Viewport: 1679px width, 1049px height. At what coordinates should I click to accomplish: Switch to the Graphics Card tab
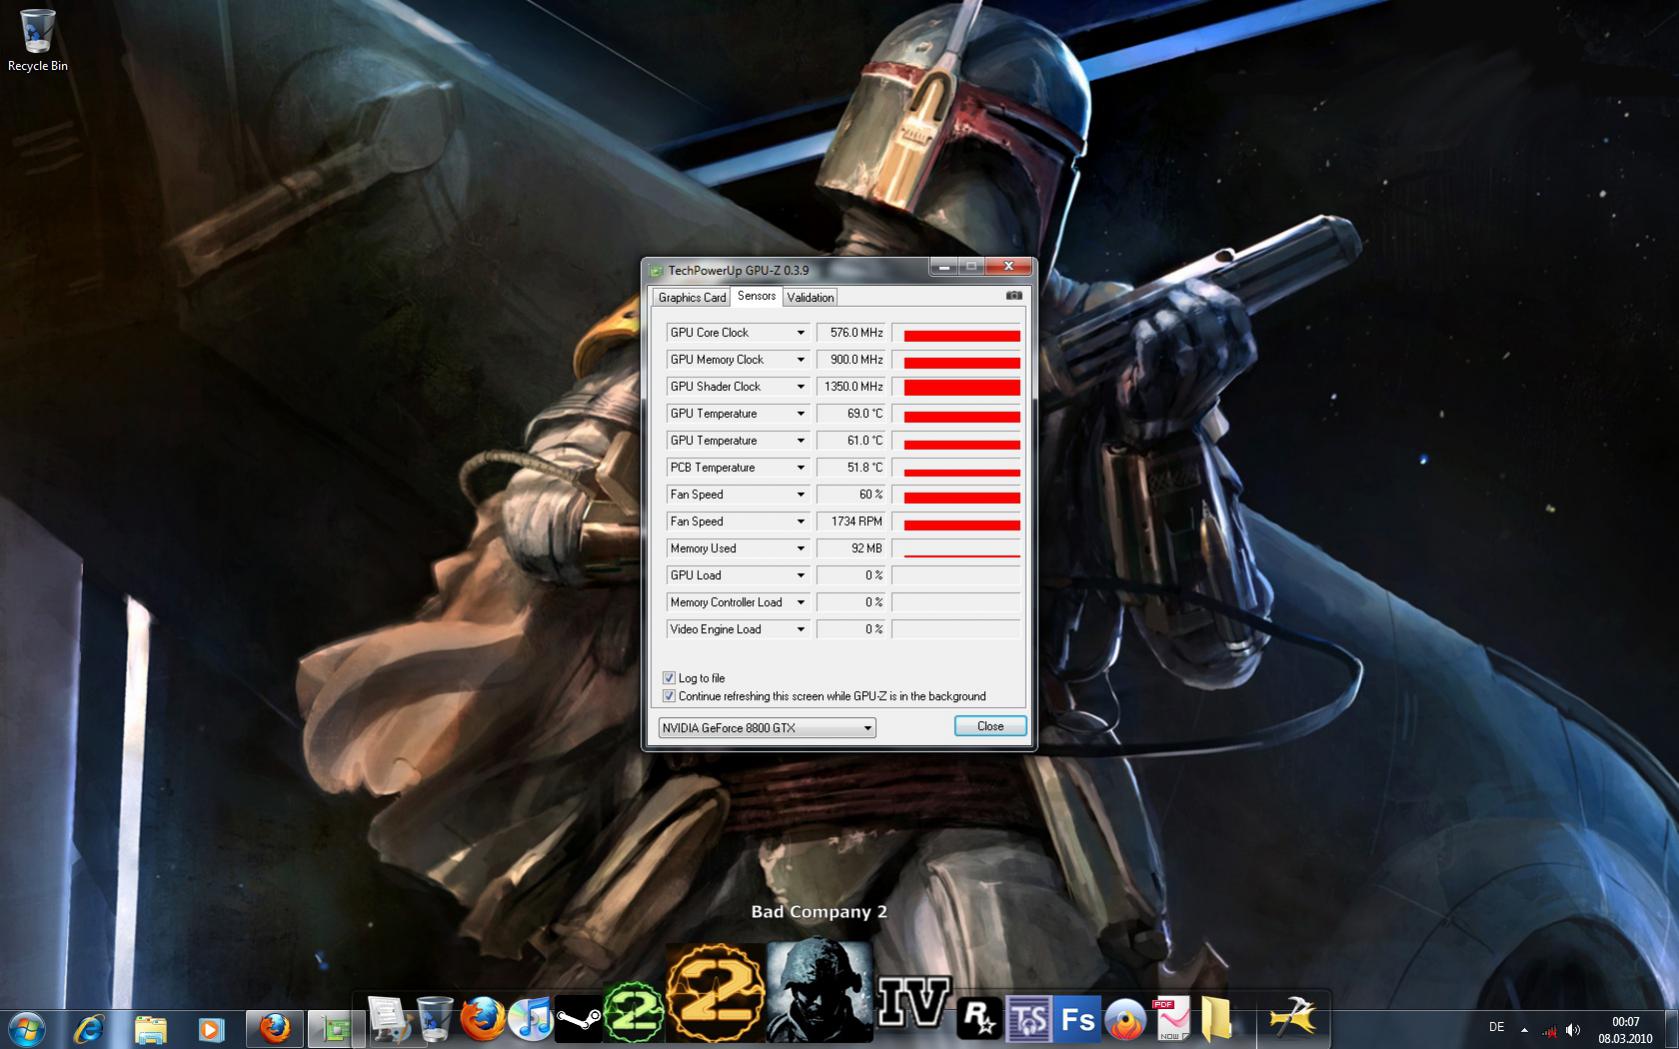(x=692, y=298)
